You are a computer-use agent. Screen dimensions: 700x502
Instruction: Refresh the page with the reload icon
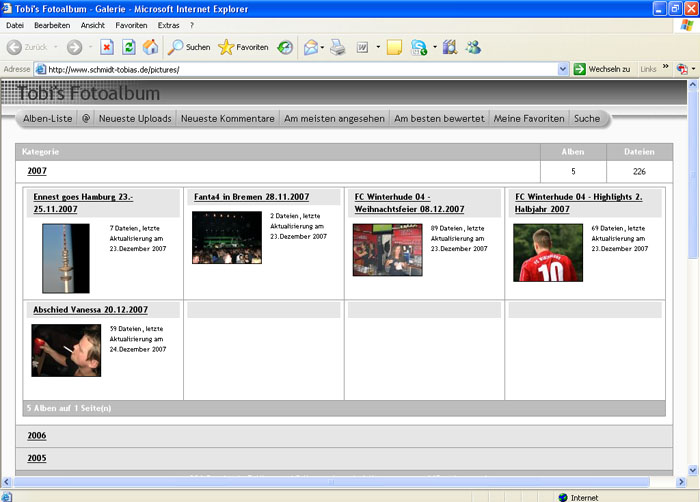[x=128, y=47]
